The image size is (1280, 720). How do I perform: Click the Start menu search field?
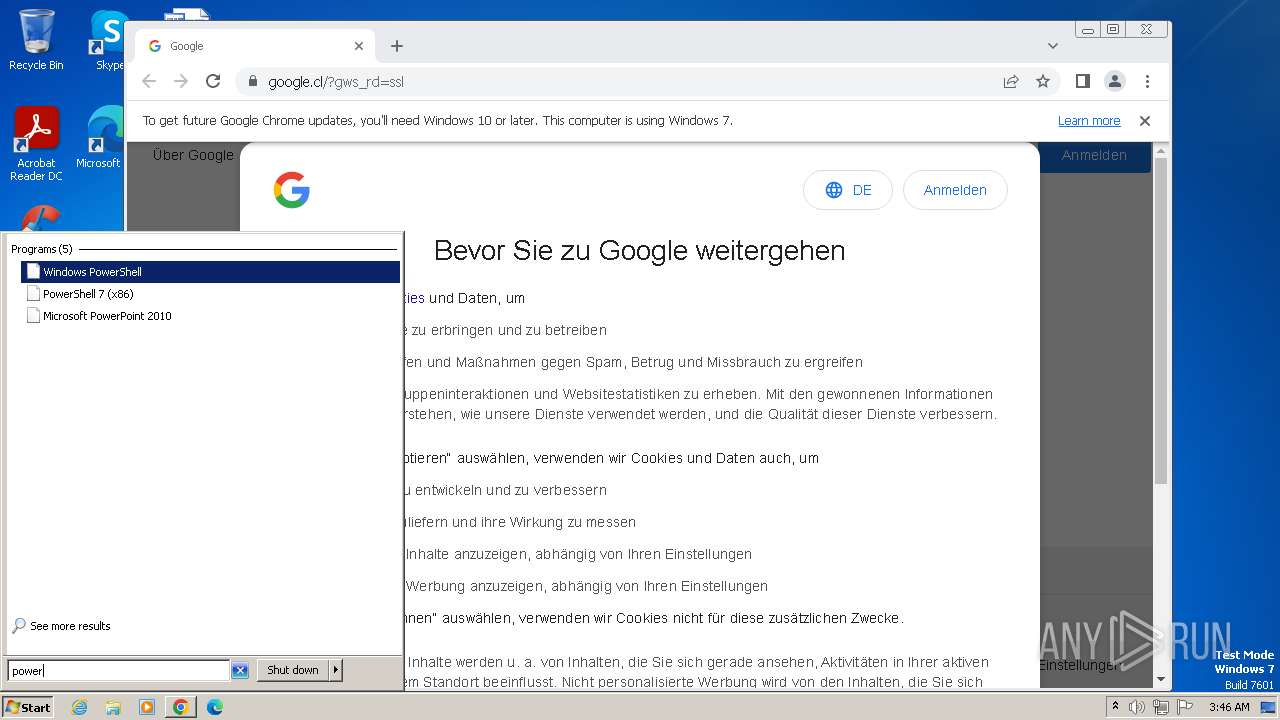click(118, 670)
